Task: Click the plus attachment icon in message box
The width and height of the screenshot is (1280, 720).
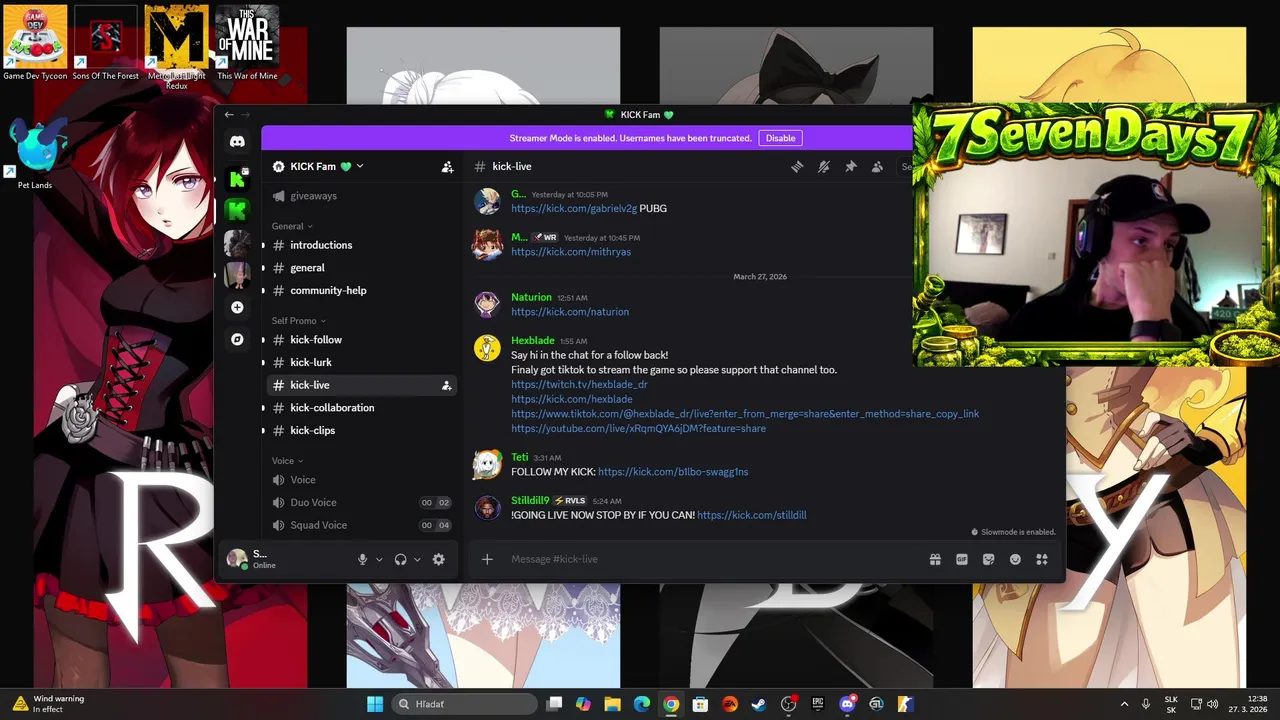Action: coord(487,559)
